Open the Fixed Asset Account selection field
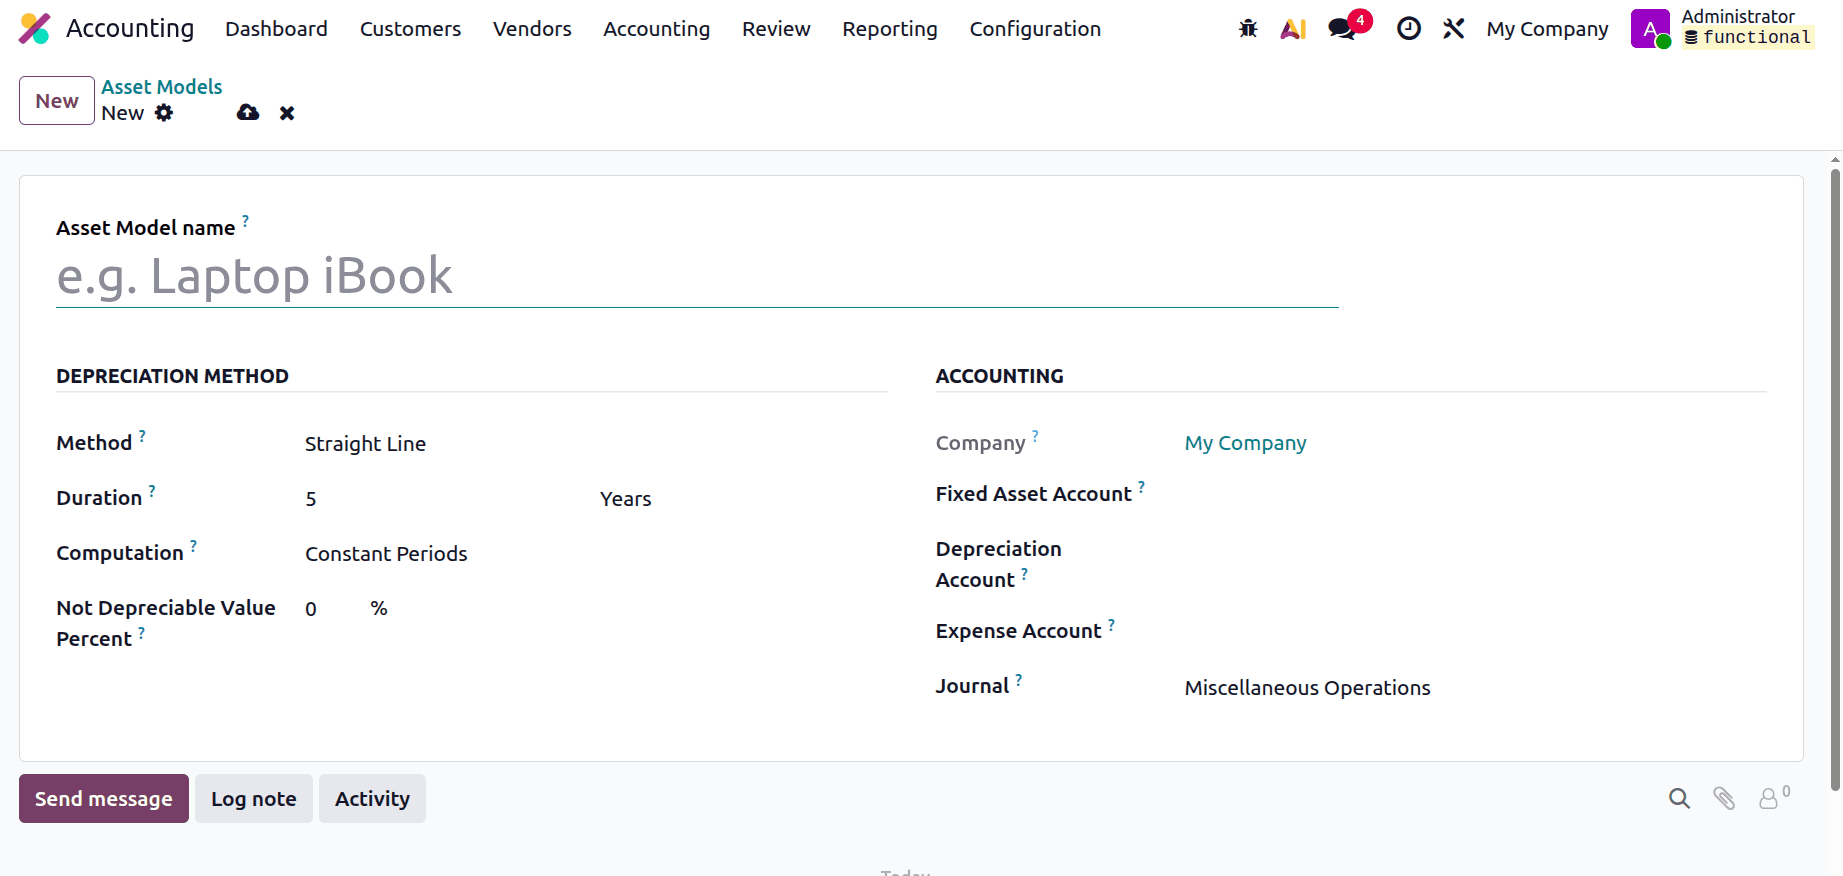This screenshot has width=1843, height=876. tap(1475, 495)
